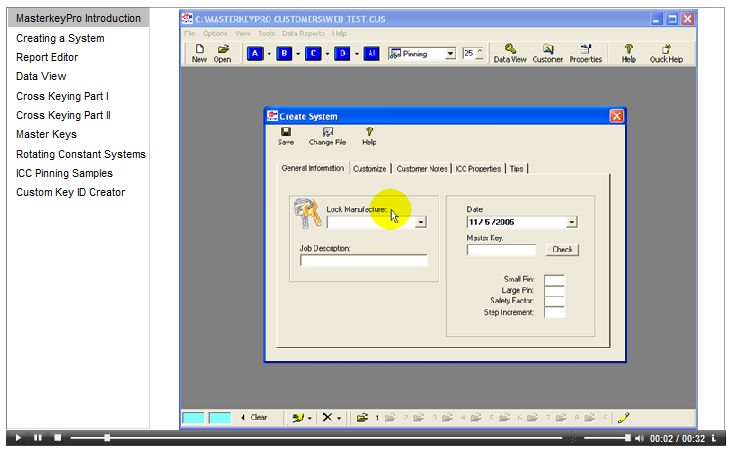Open the Master Keys video

(46, 135)
